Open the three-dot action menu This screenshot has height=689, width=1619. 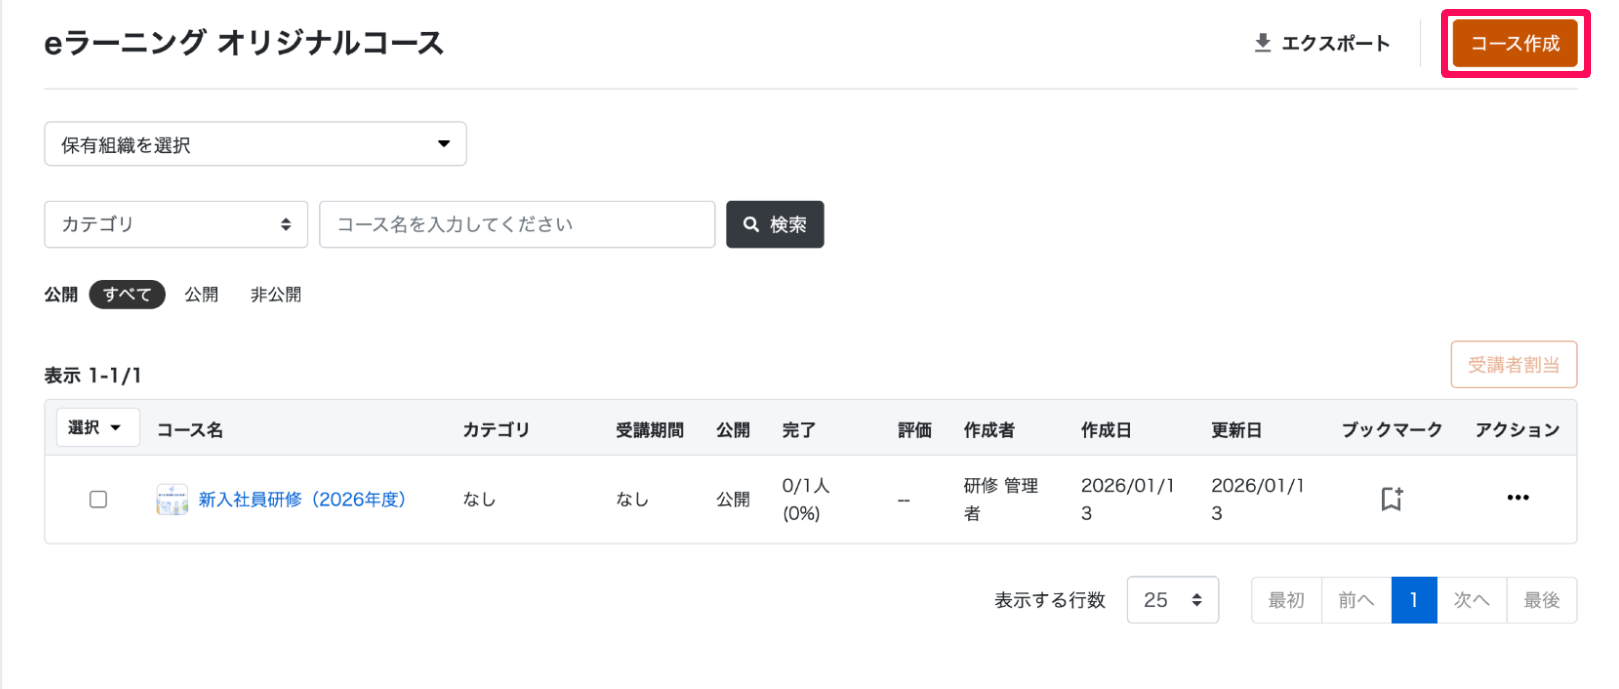(x=1517, y=498)
